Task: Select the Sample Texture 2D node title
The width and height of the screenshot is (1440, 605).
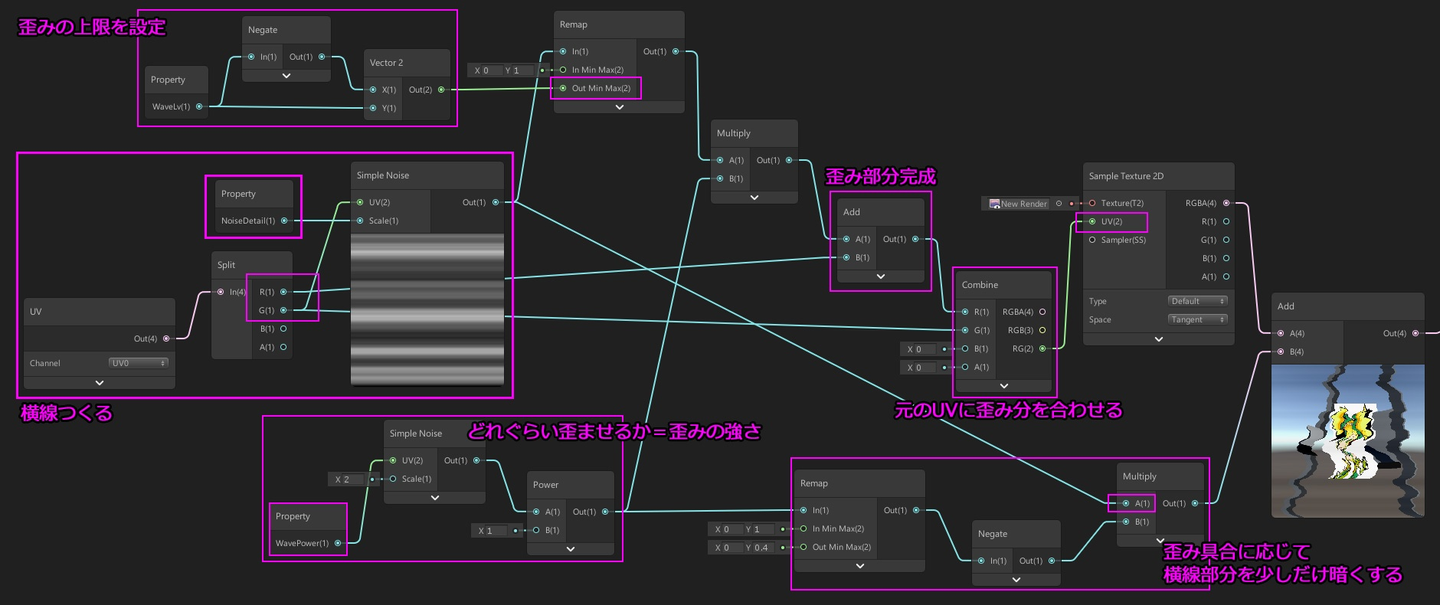Action: pyautogui.click(x=1126, y=176)
